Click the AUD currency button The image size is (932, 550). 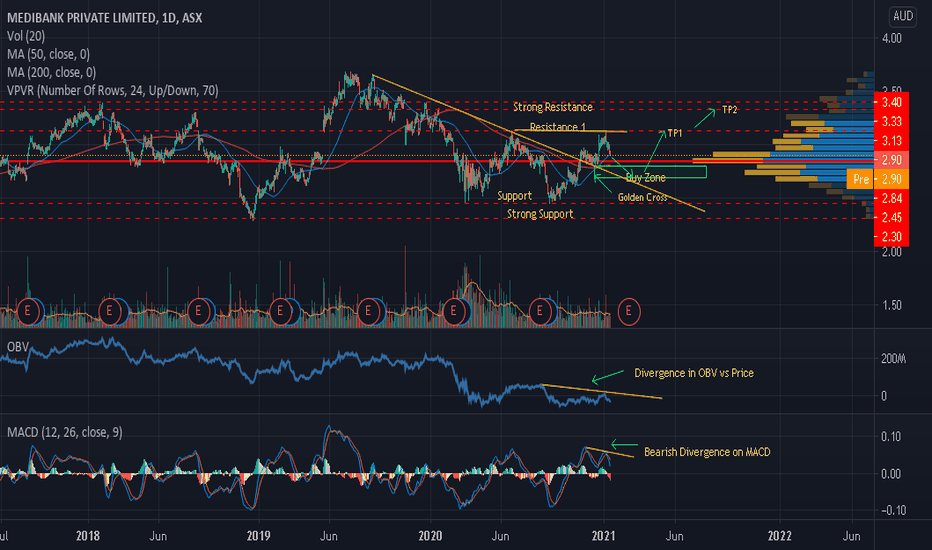(902, 16)
